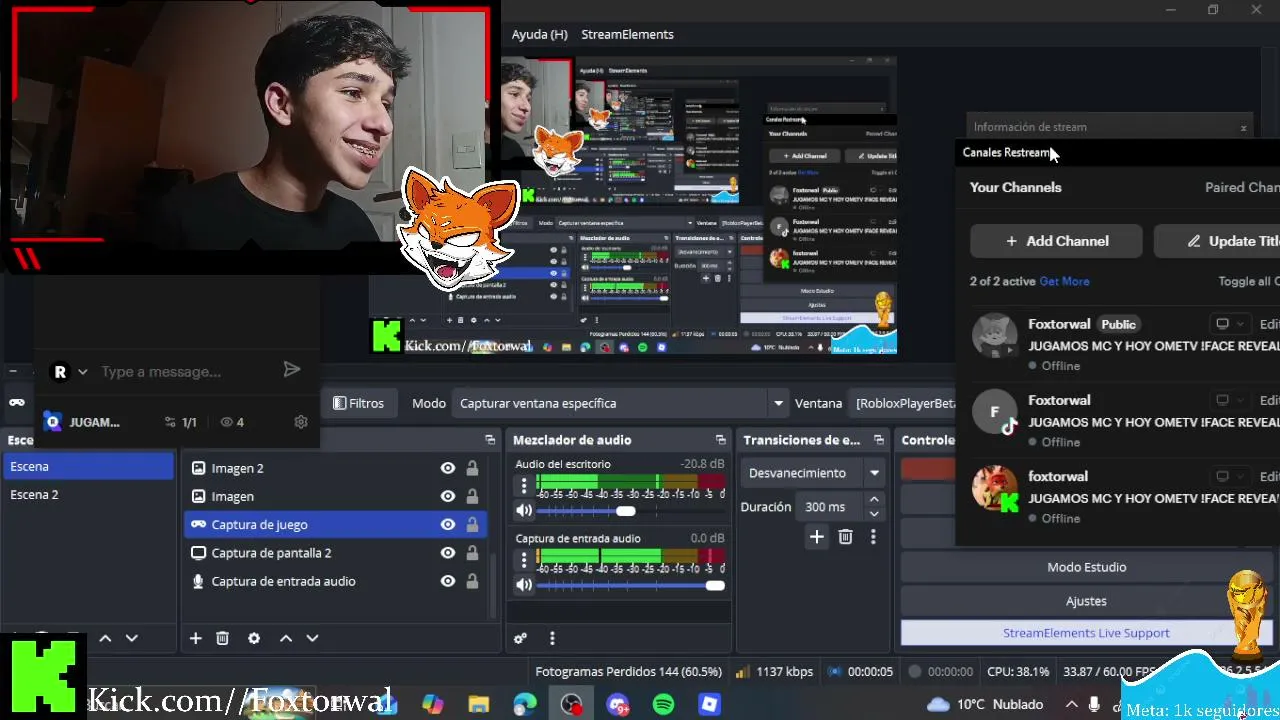
Task: Open transition properties three-dot menu
Action: point(873,537)
